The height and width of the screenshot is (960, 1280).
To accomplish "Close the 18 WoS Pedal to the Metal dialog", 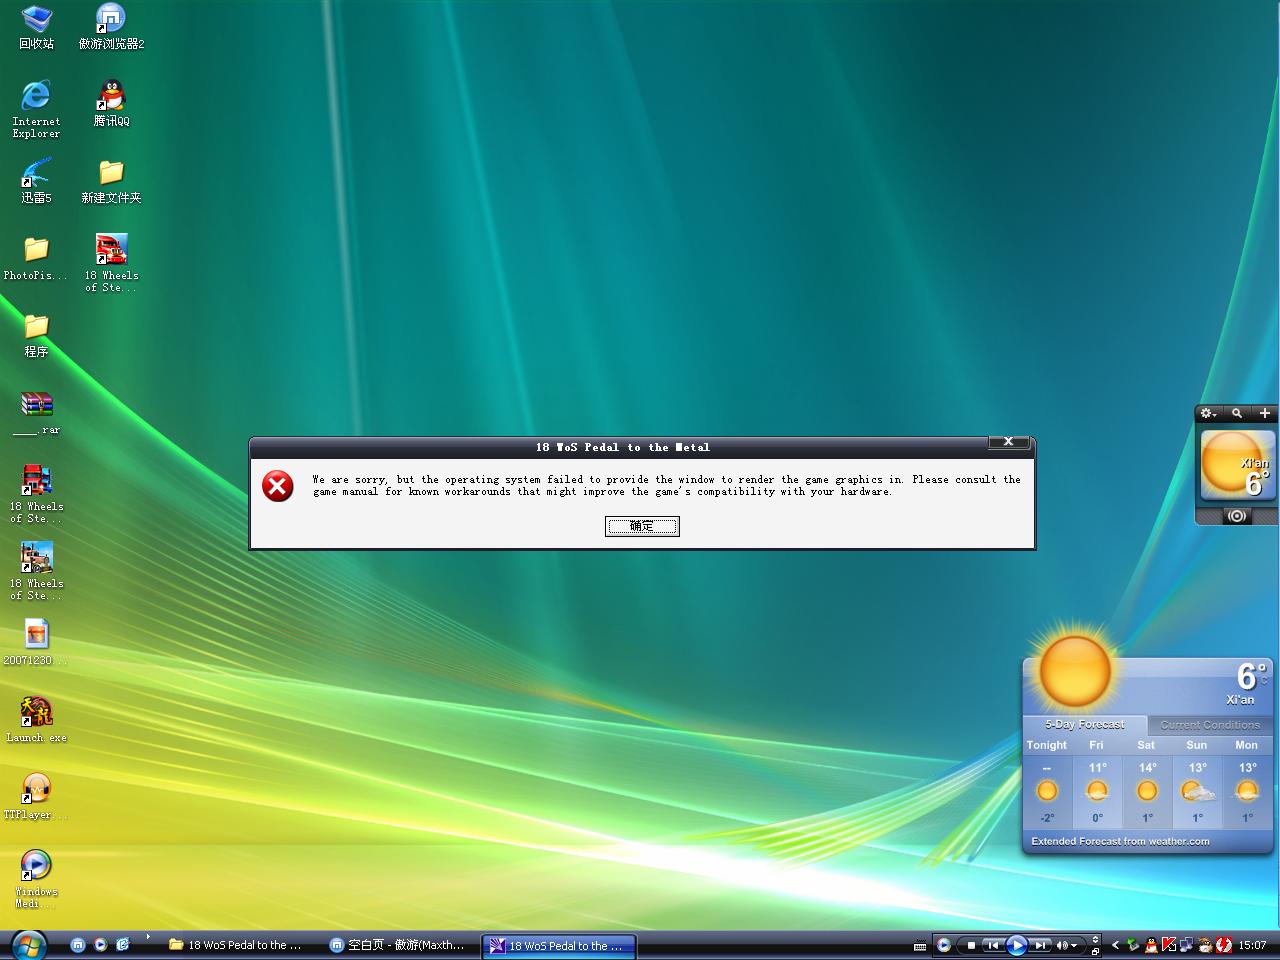I will tap(1008, 442).
